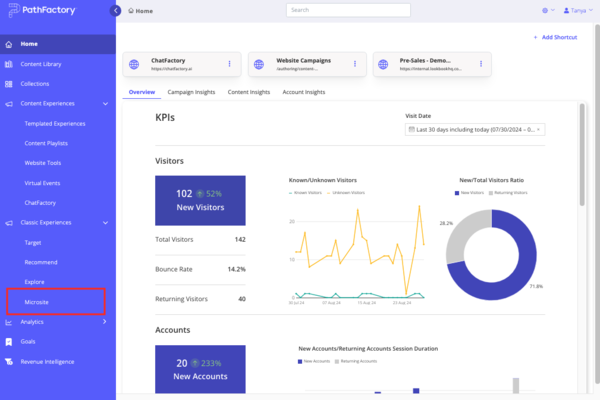600x400 pixels.
Task: Open the Website Campaigns shortcut options menu
Action: tap(355, 64)
